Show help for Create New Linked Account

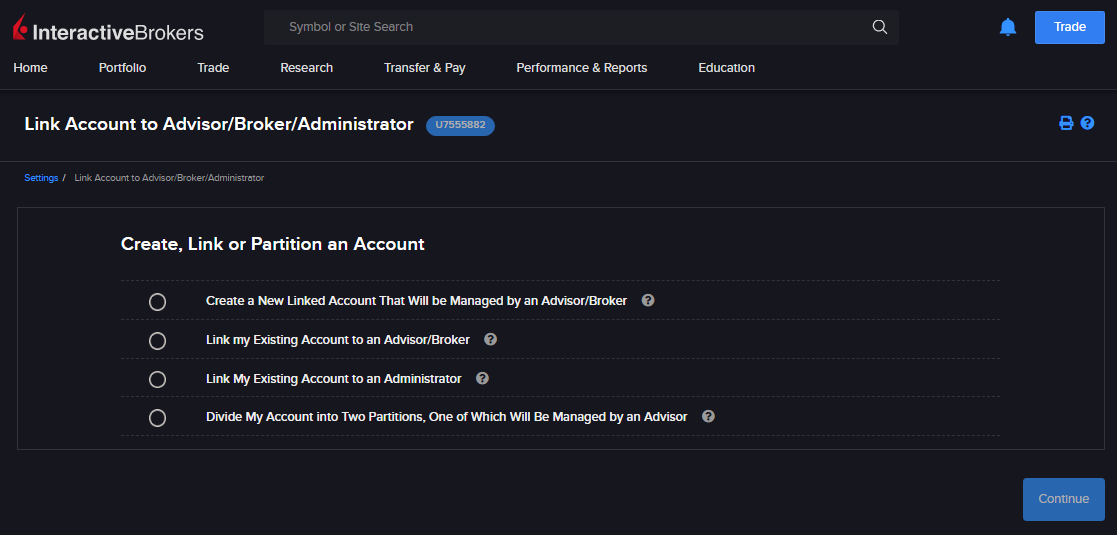(648, 300)
